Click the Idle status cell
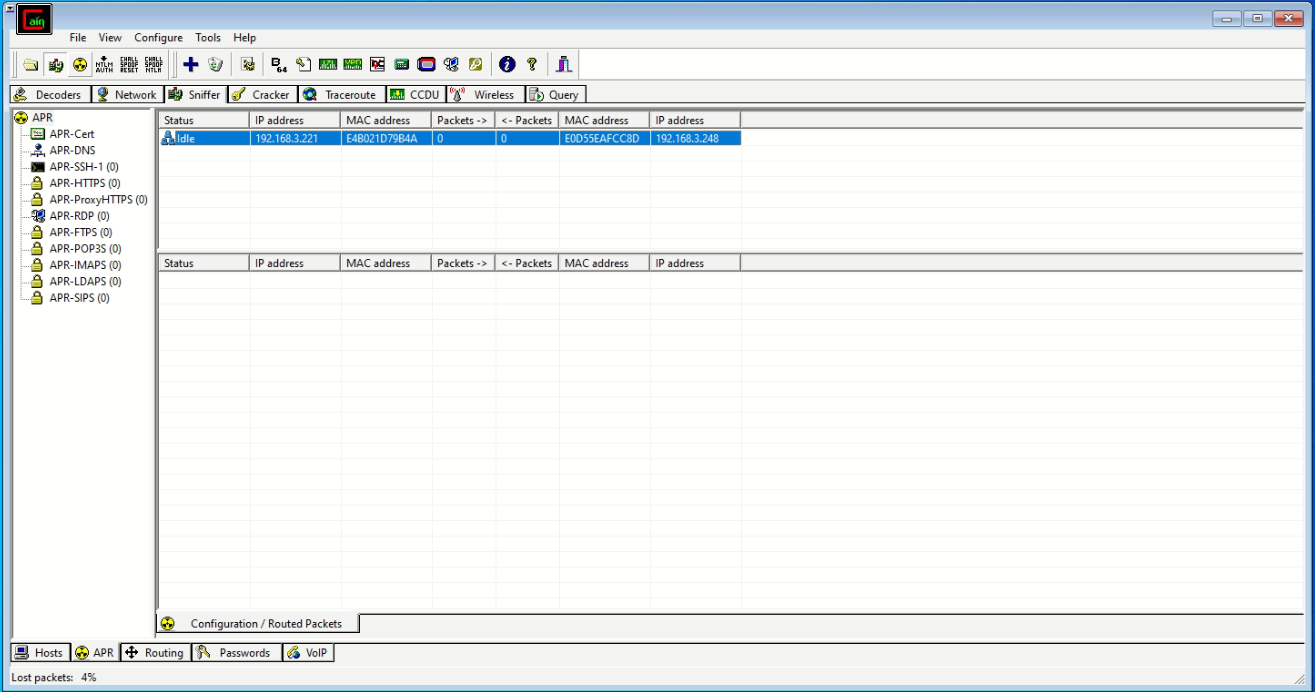 204,139
